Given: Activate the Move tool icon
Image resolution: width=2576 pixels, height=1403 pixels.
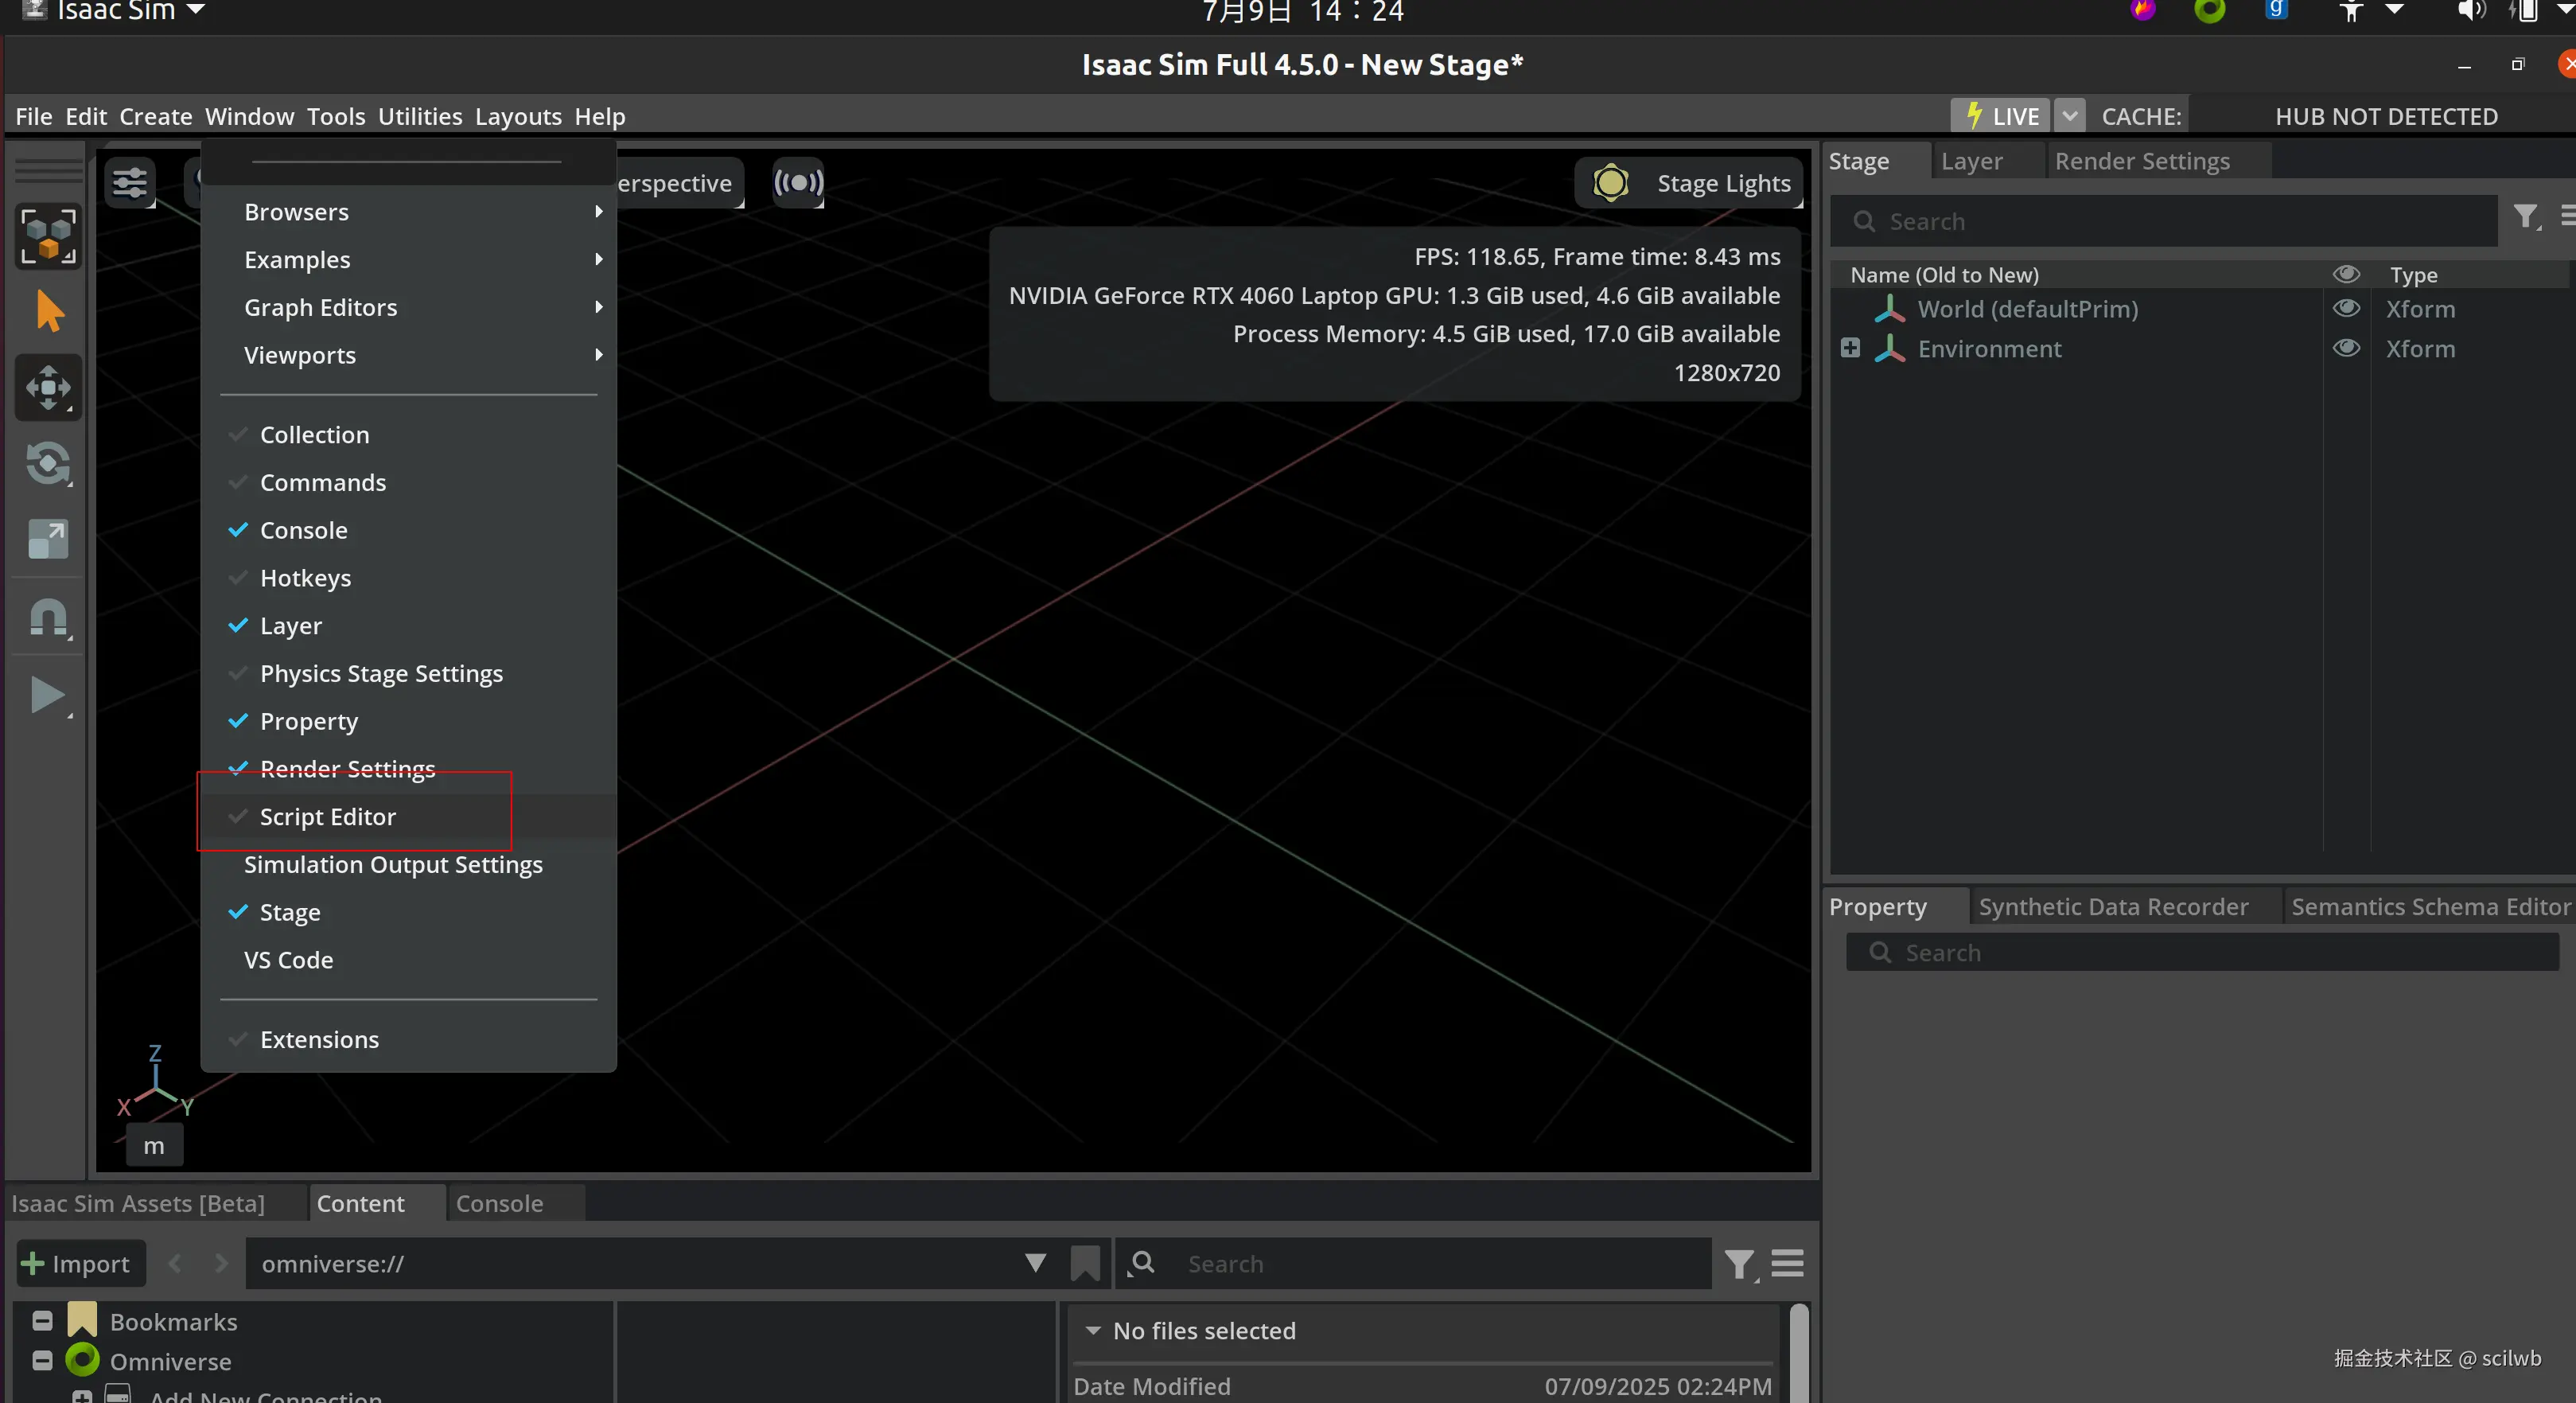Looking at the screenshot, I should 48,387.
